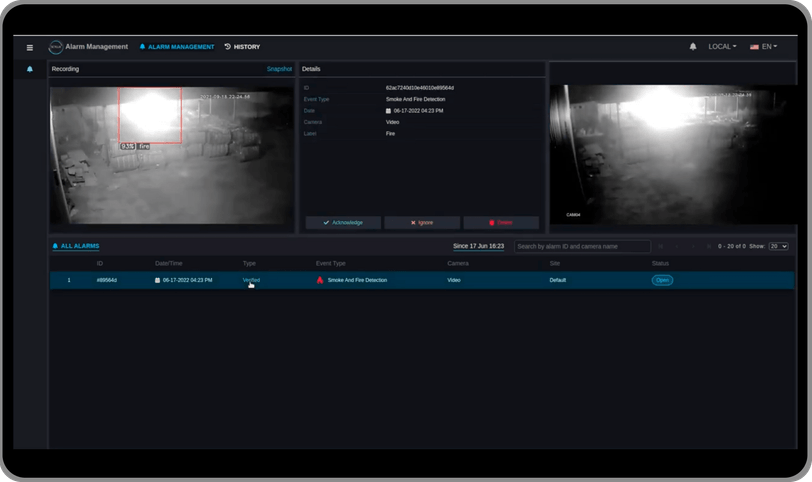Click the Since 17 Jun 16:23 filter

click(478, 246)
